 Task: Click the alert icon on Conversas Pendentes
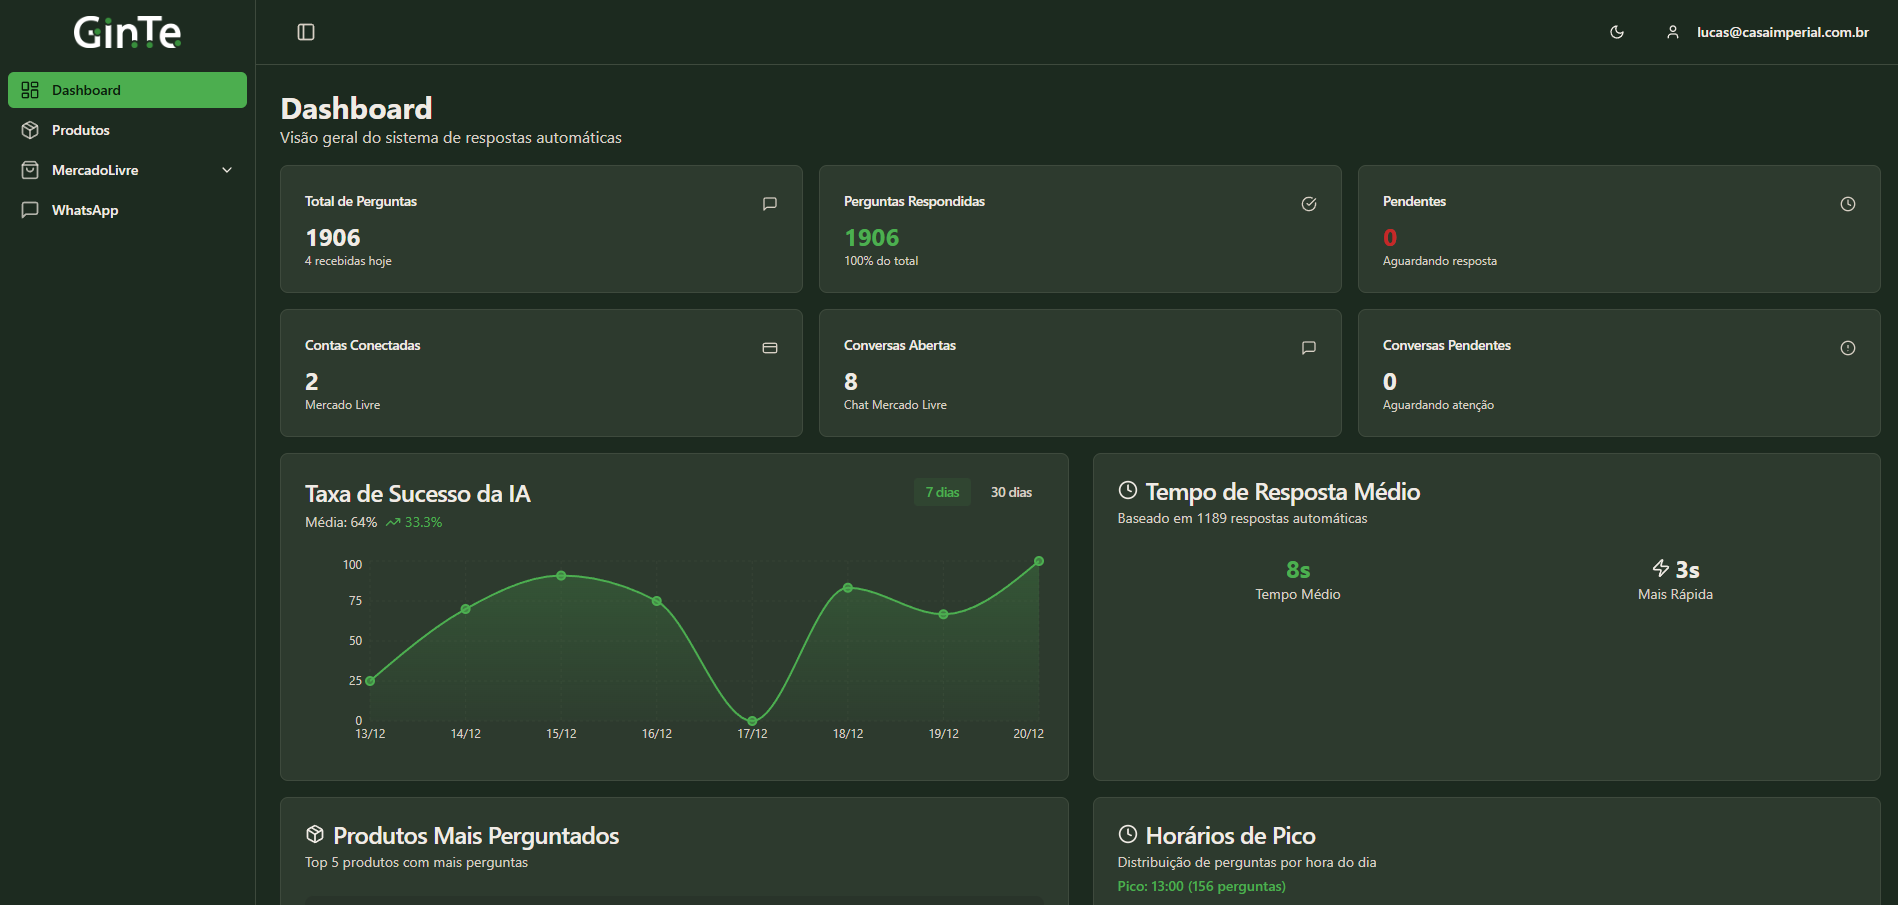pos(1848,348)
